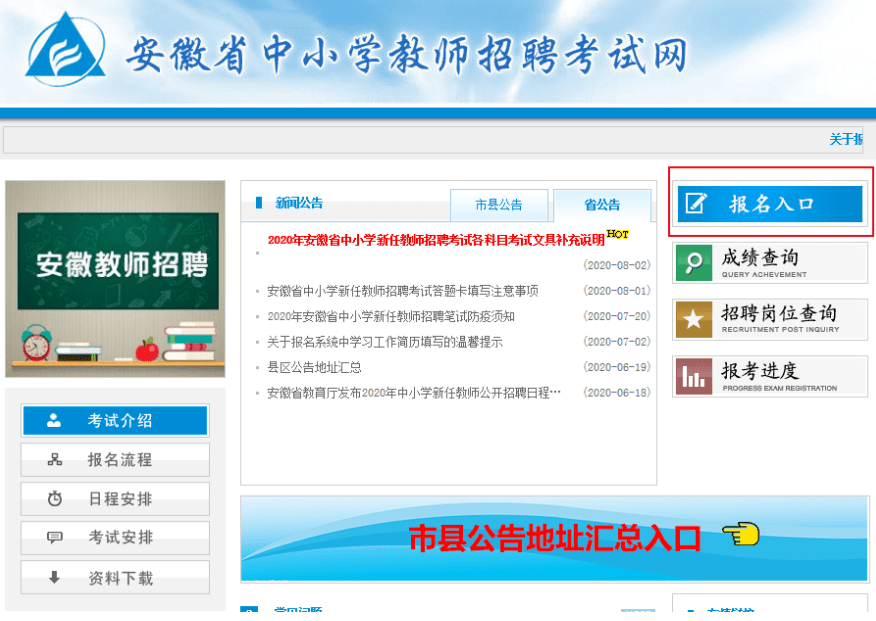Click the magnifier icon beside 成绩查询
Image resolution: width=876 pixels, height=621 pixels.
(x=694, y=262)
